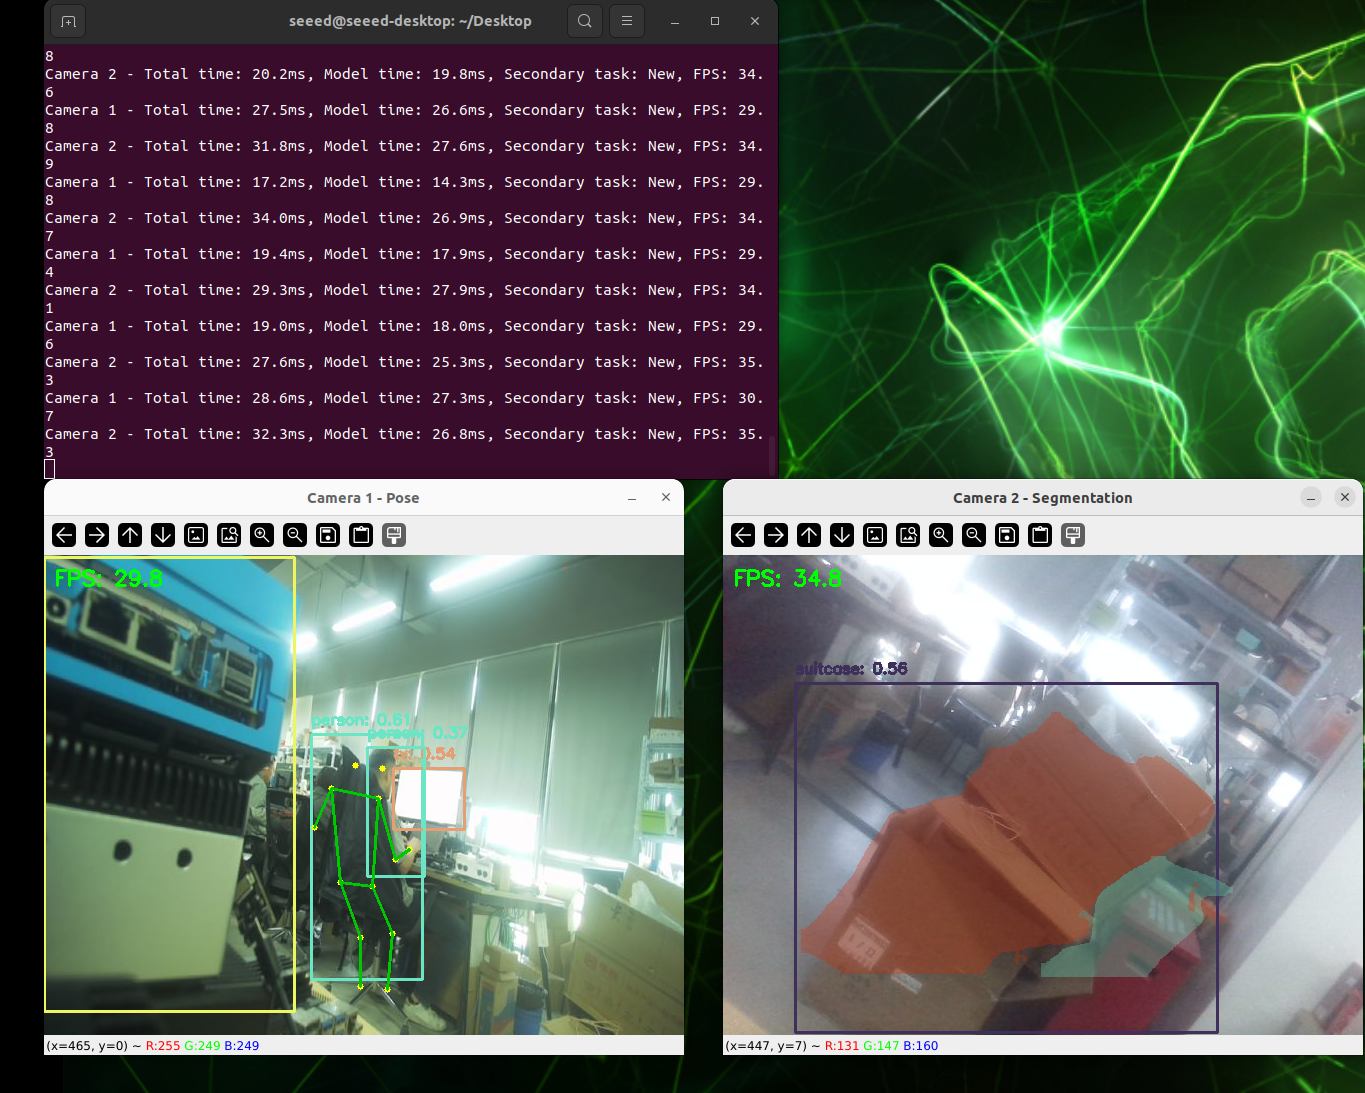This screenshot has height=1093, width=1365.
Task: Zoom out in Camera 2 Segmentation window
Action: (x=974, y=535)
